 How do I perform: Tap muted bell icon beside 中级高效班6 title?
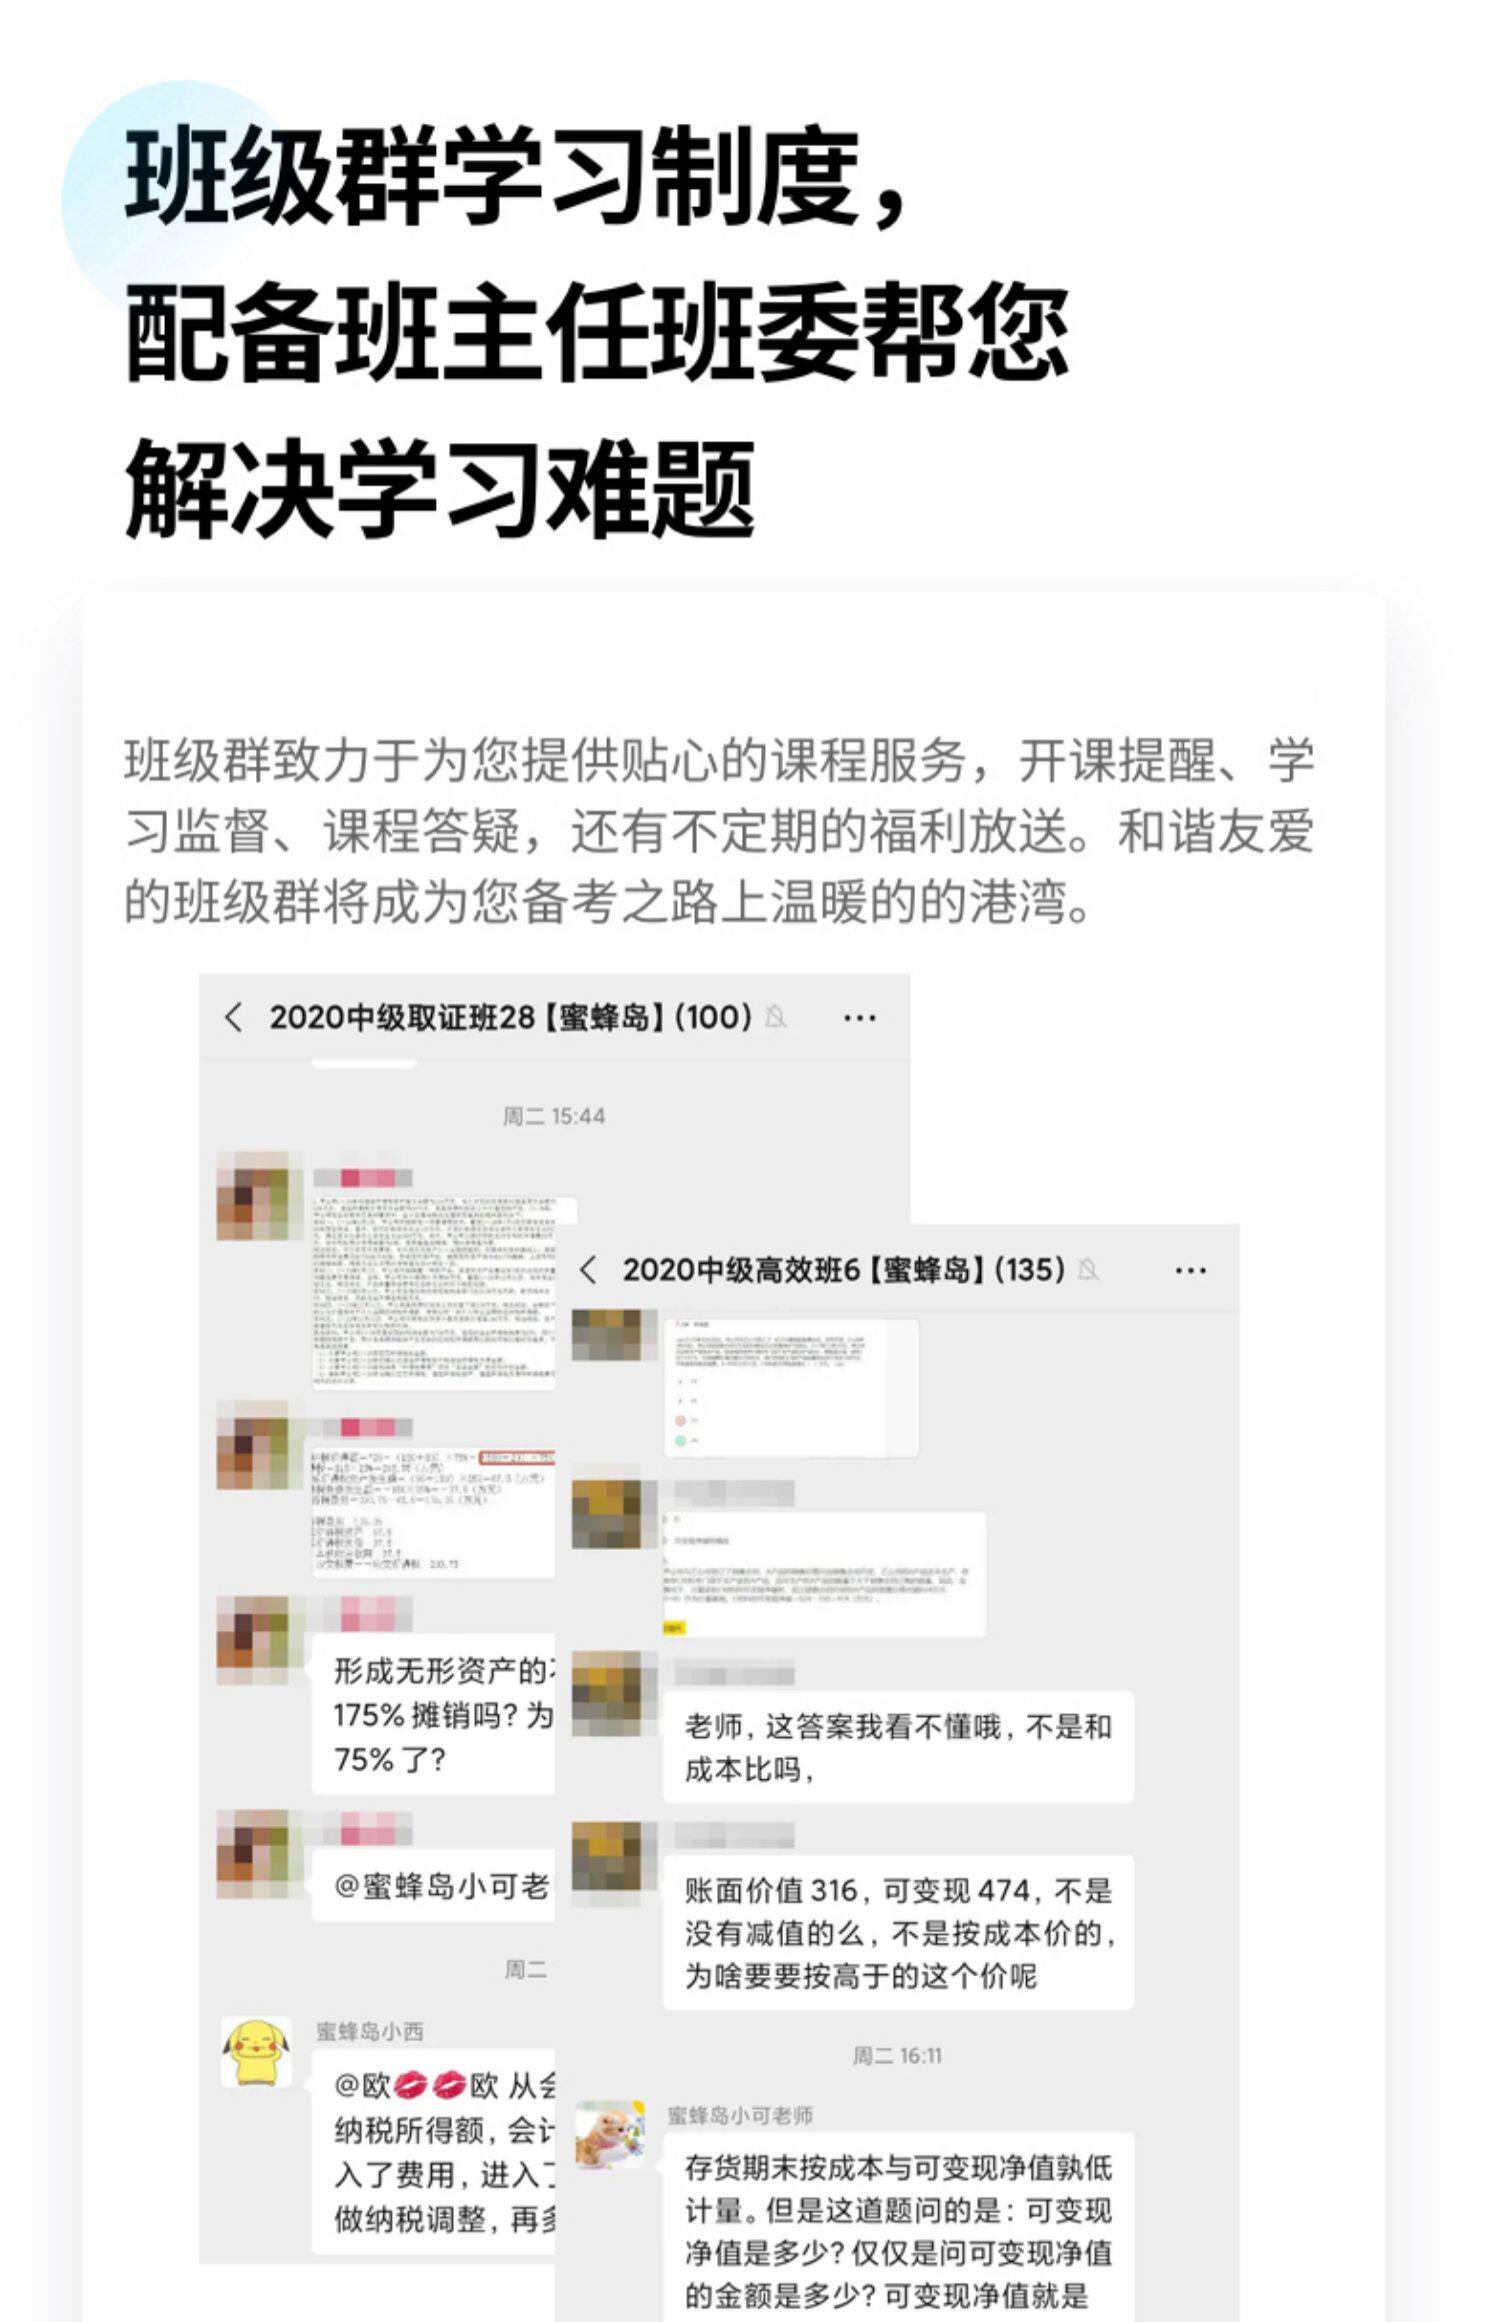pos(1088,1270)
